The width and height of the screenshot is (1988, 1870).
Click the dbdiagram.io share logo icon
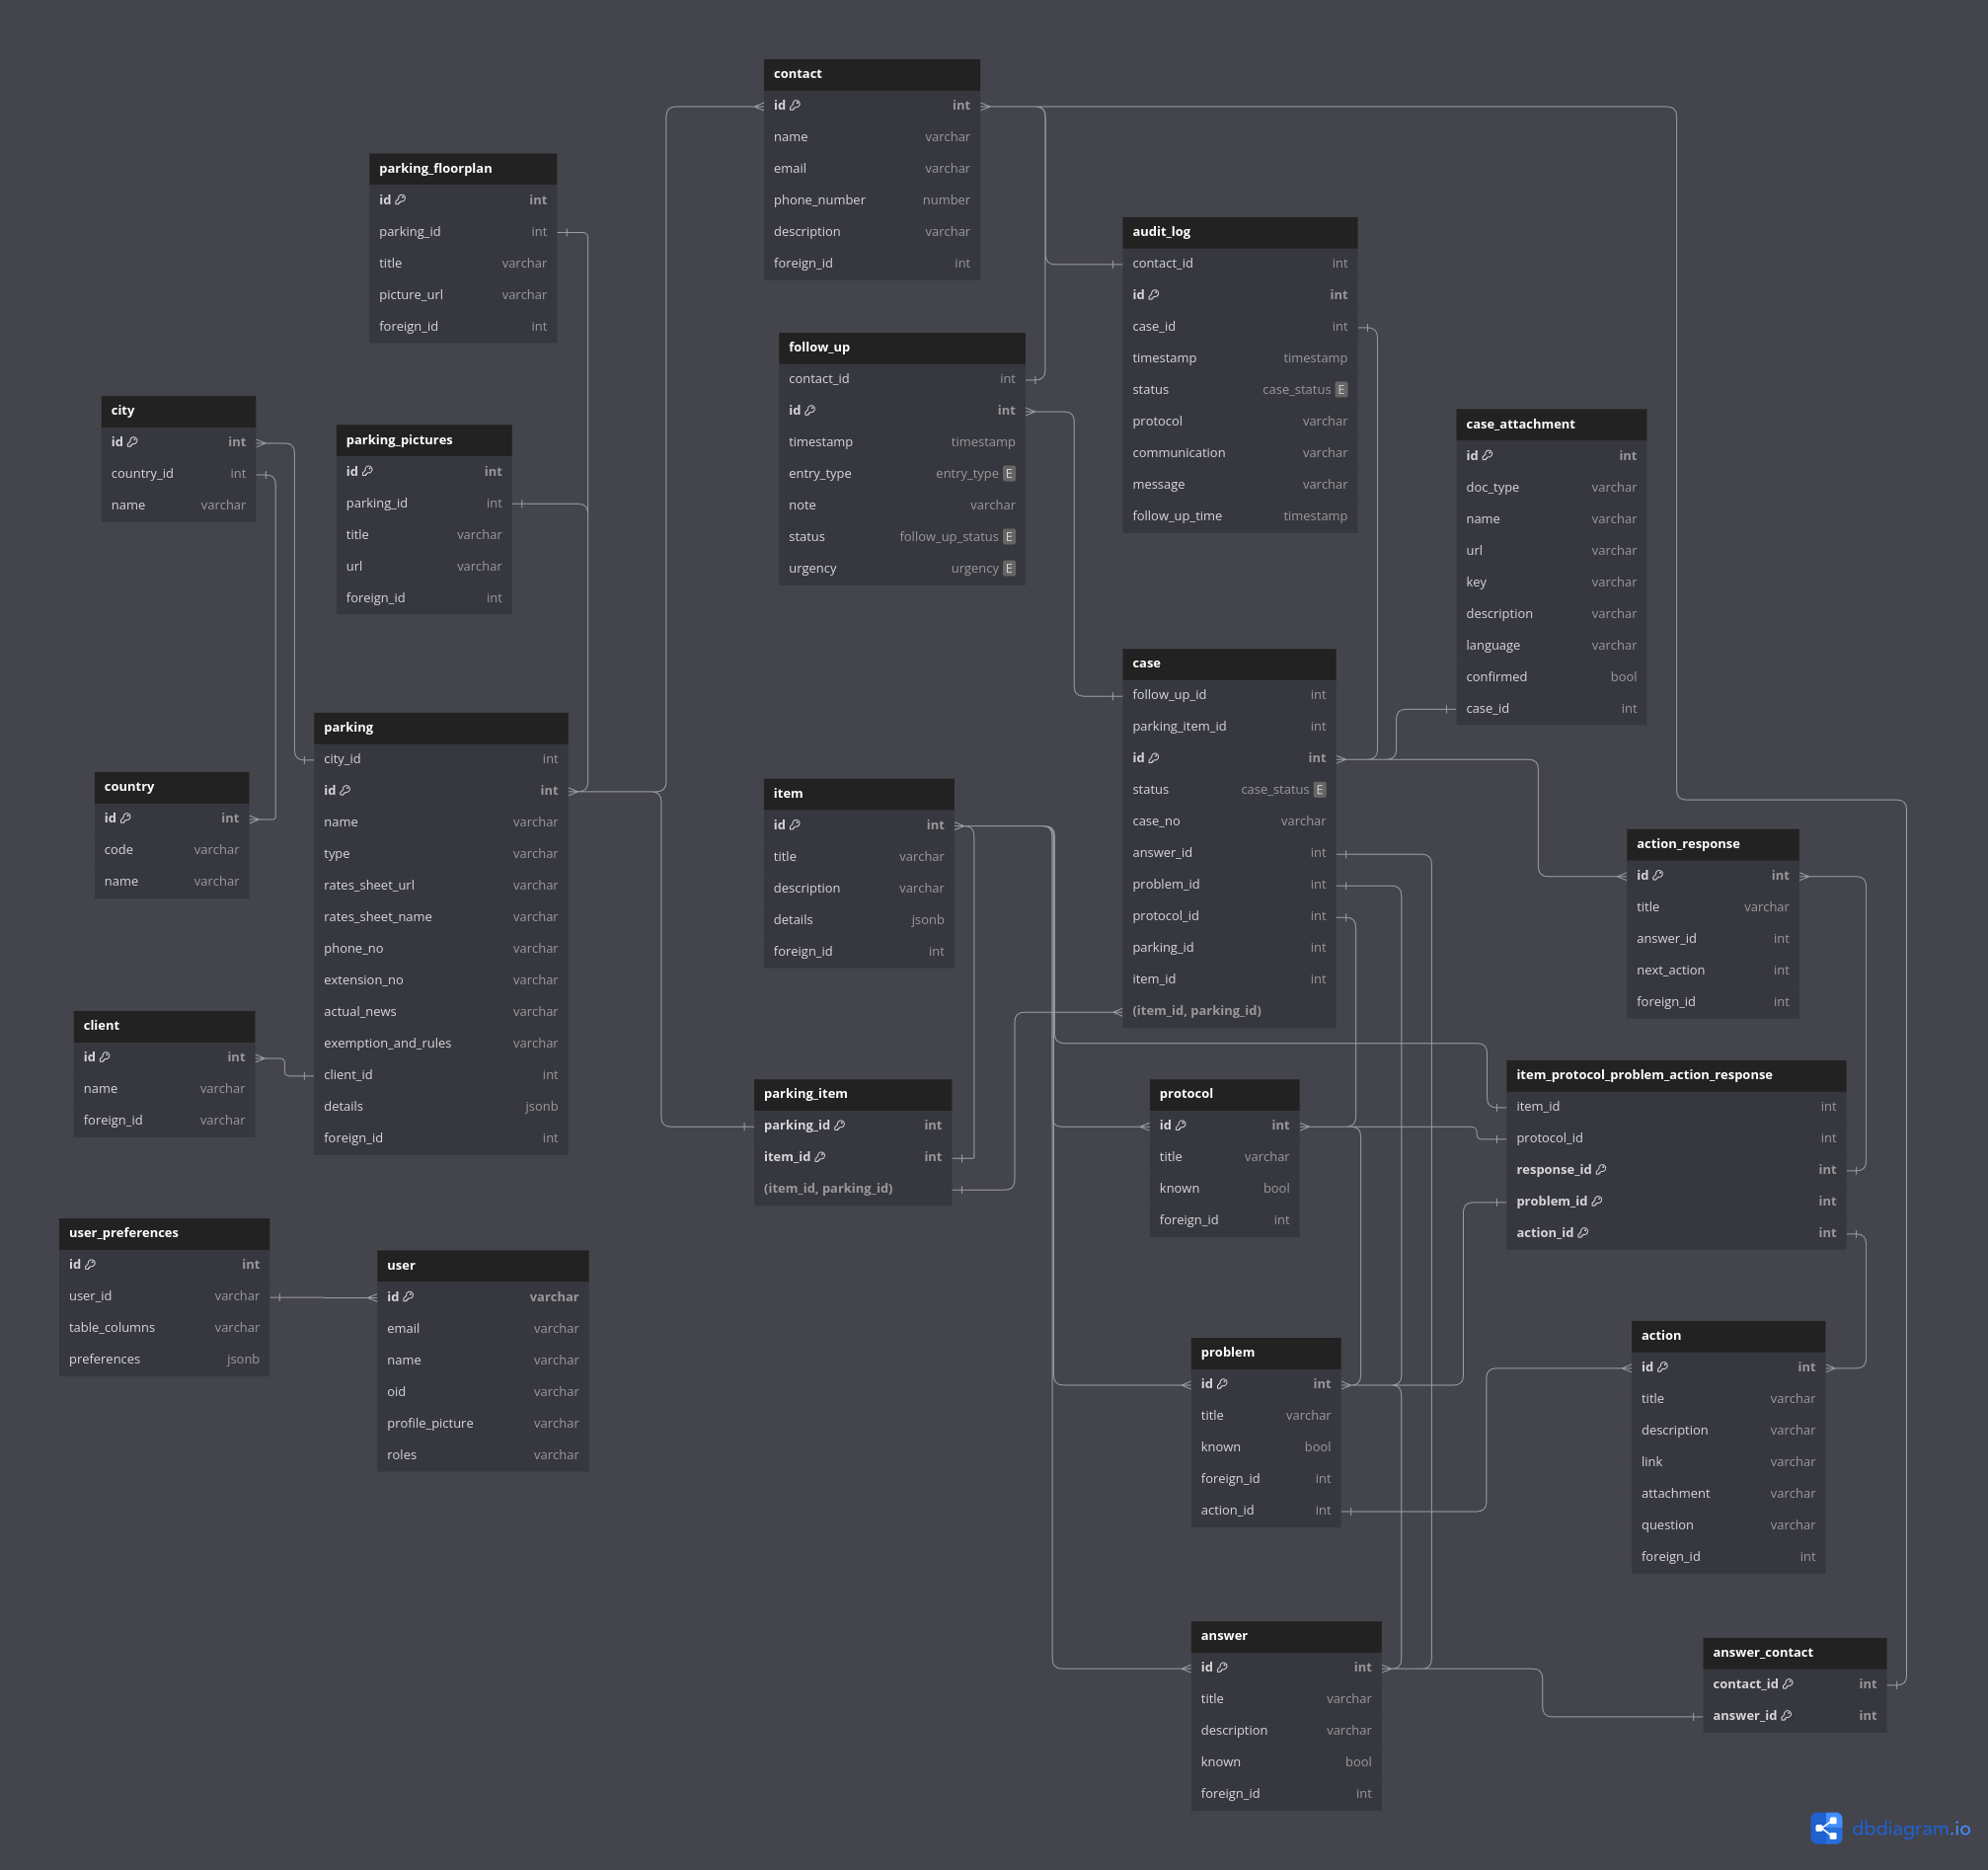(x=1826, y=1828)
